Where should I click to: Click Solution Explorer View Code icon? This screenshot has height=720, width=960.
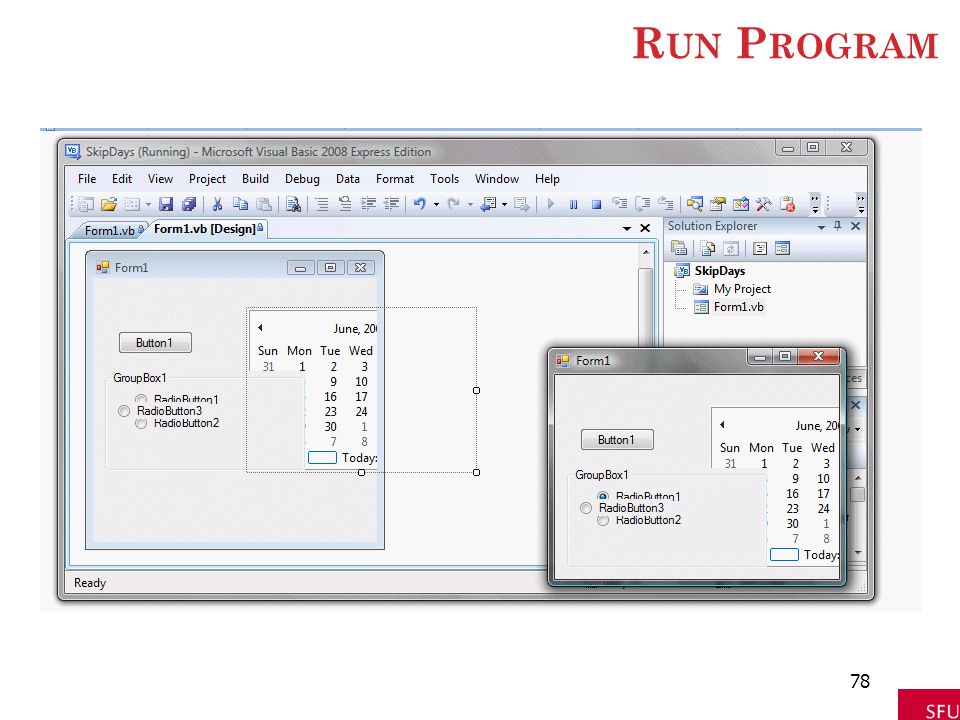pos(760,249)
